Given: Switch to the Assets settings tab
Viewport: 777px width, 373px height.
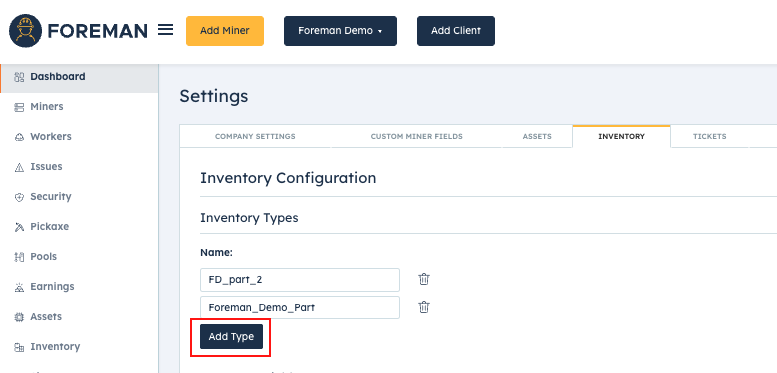Looking at the screenshot, I should [x=537, y=136].
